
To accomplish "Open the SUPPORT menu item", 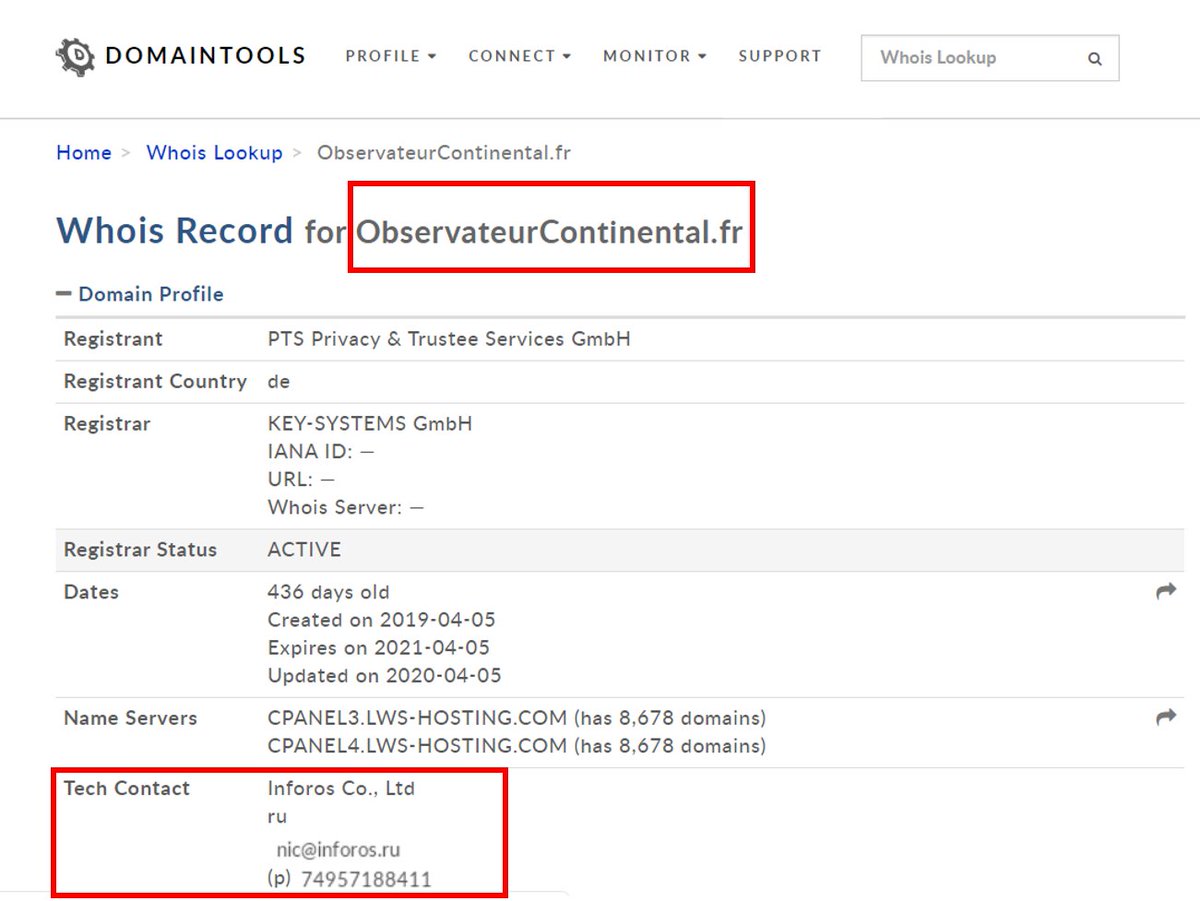I will pyautogui.click(x=780, y=56).
